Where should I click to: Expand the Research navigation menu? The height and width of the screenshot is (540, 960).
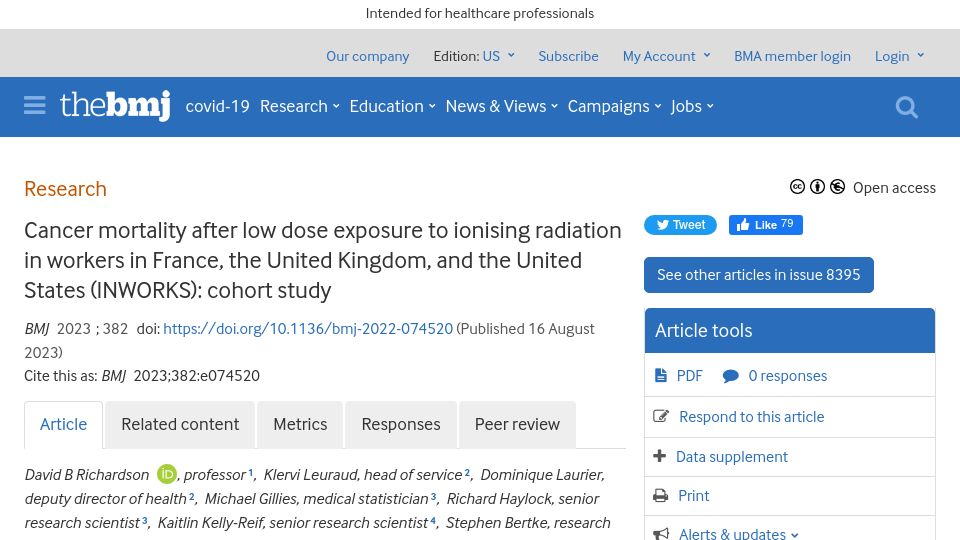pyautogui.click(x=299, y=106)
